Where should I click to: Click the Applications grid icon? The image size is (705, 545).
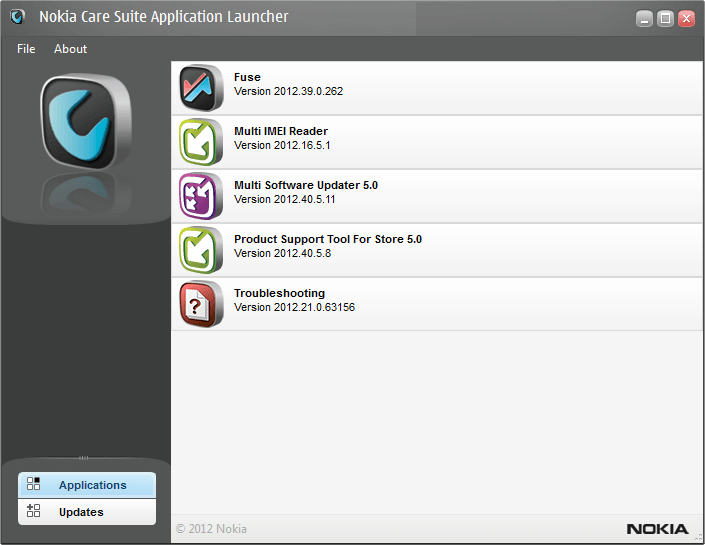click(33, 484)
